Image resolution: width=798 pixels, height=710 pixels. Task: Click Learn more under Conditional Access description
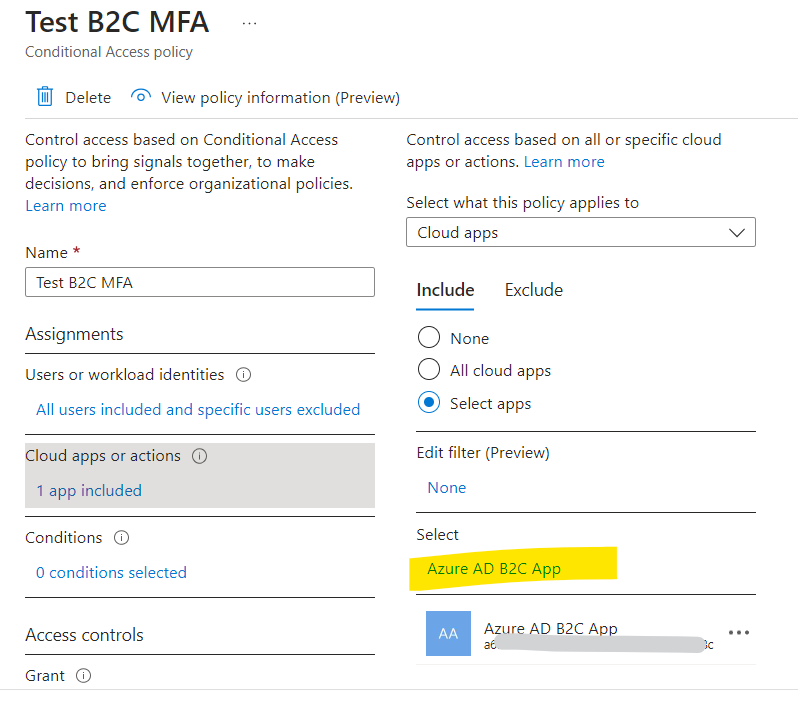tap(66, 206)
